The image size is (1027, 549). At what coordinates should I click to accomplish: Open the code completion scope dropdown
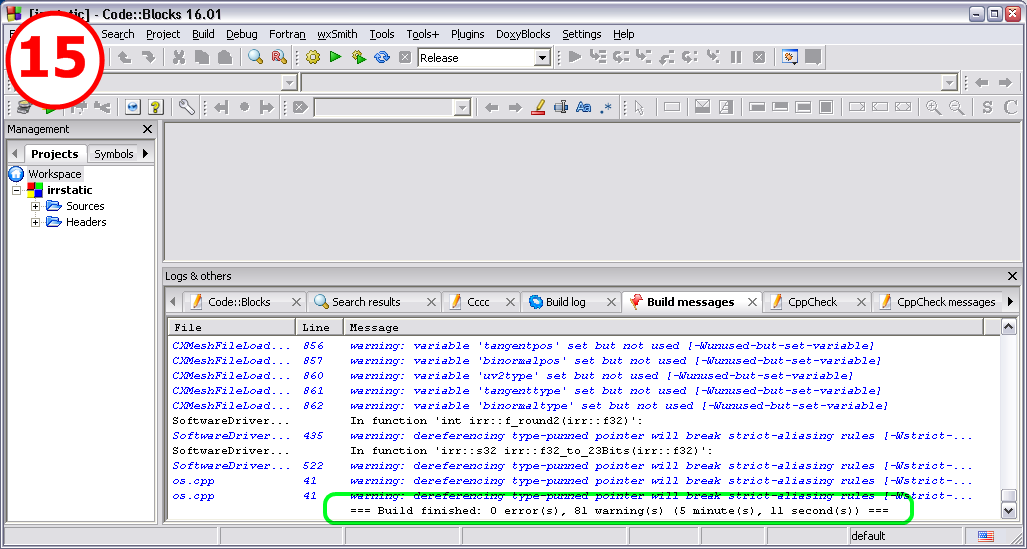pyautogui.click(x=289, y=83)
